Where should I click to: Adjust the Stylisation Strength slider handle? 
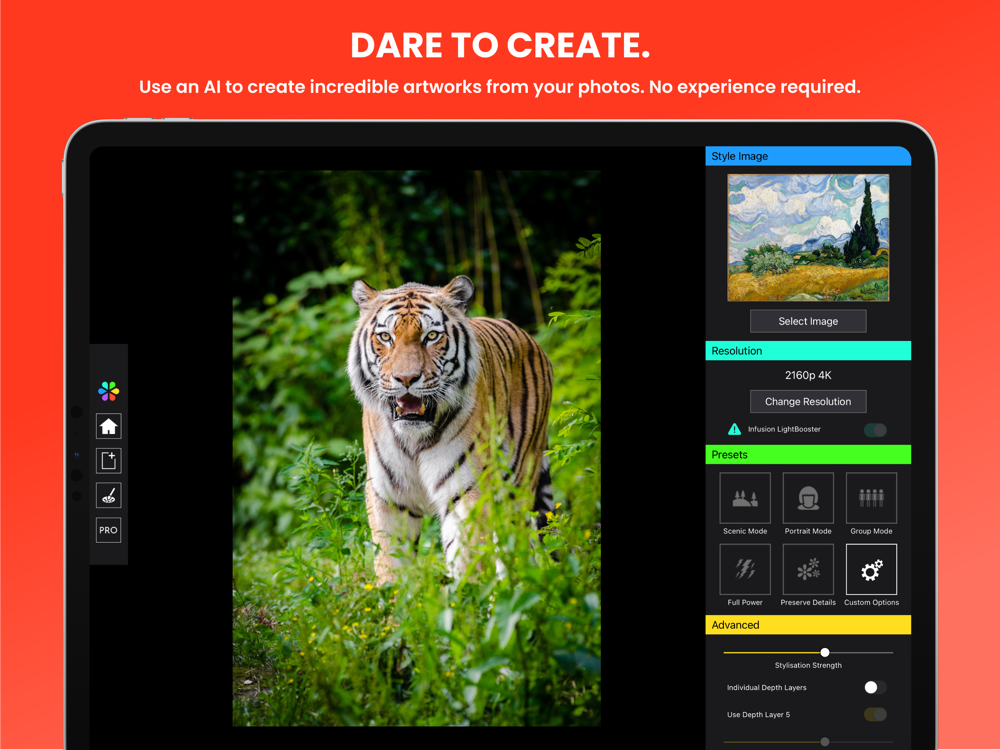(x=825, y=652)
